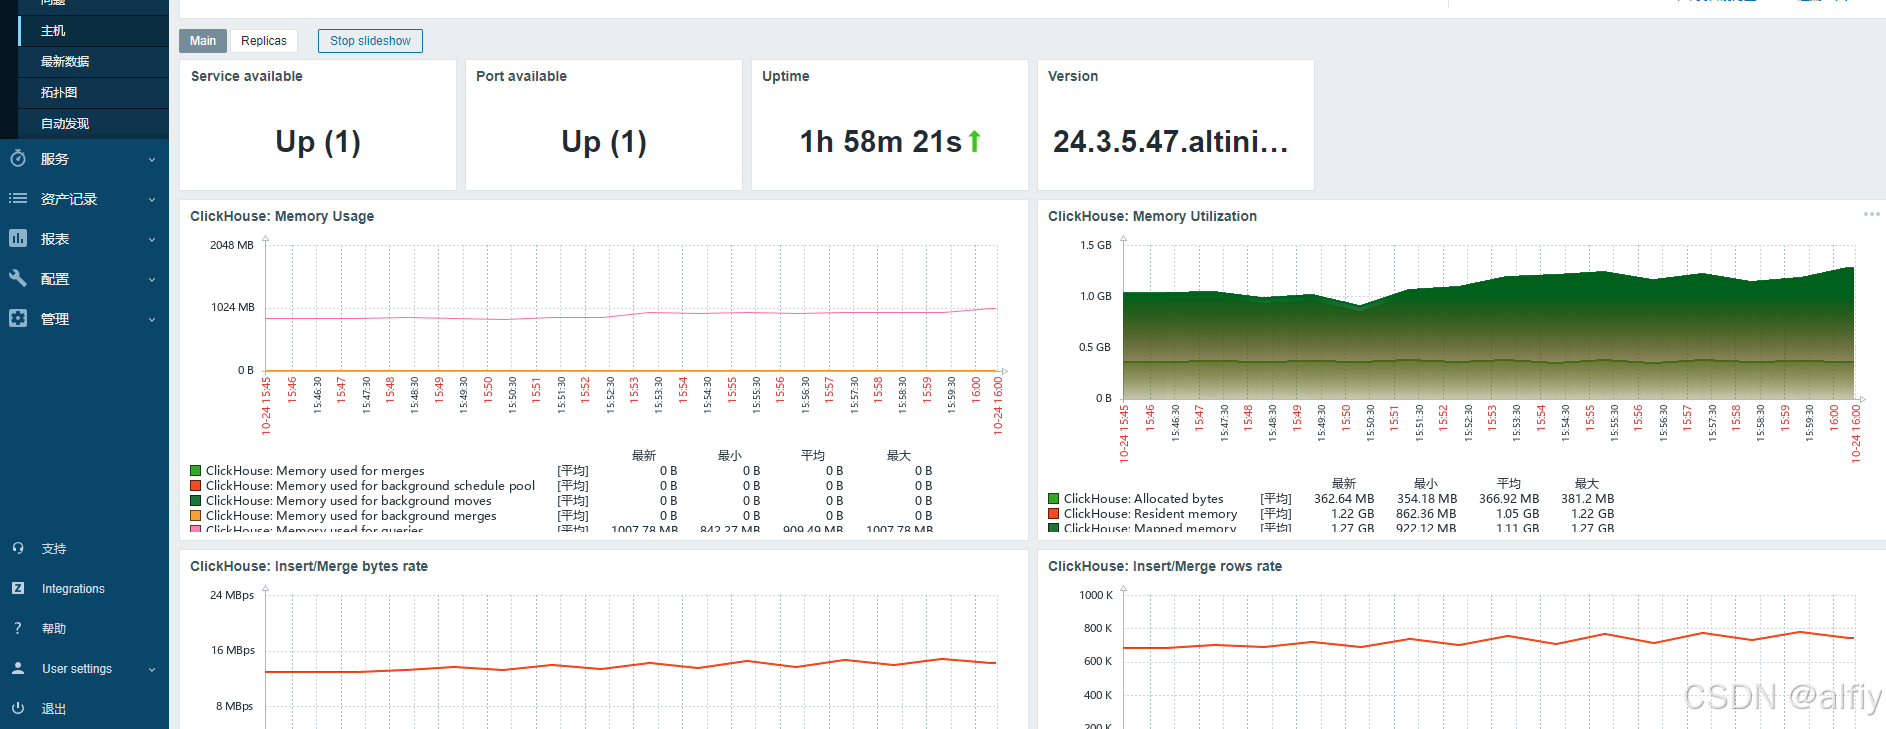This screenshot has width=1886, height=729.
Task: Open the 配置 wrench icon
Action: click(18, 279)
